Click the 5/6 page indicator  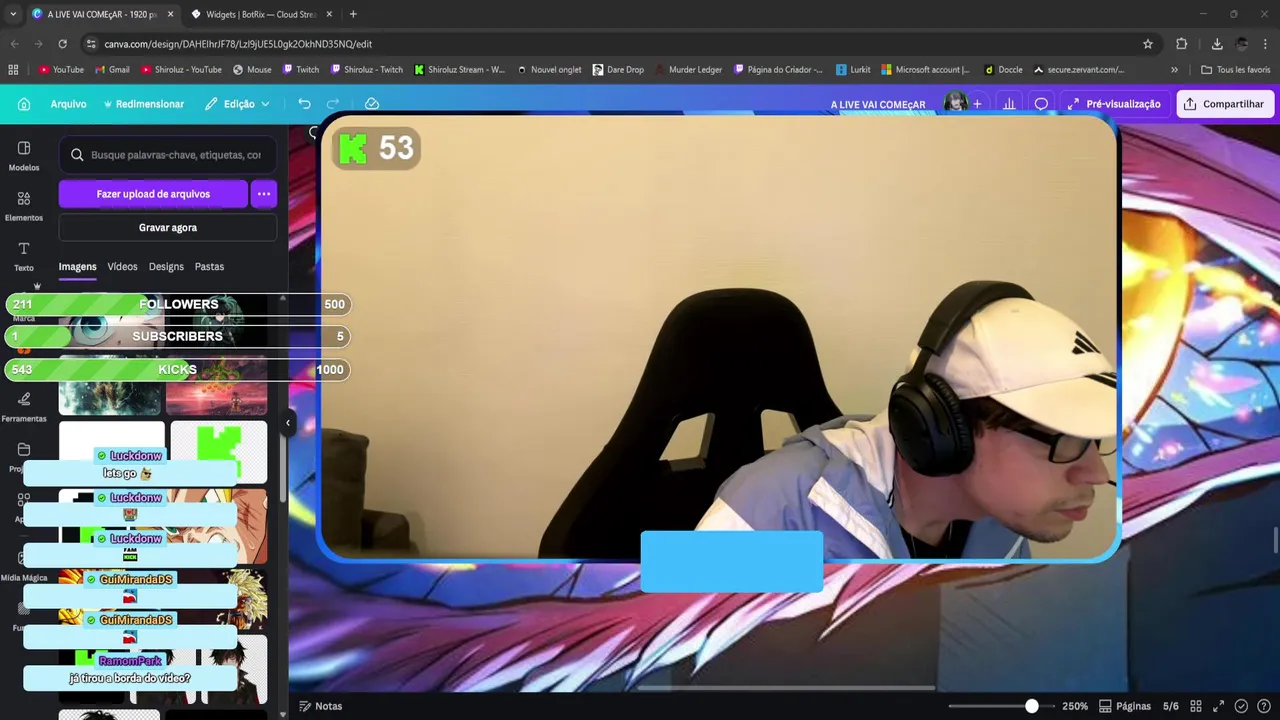click(x=1171, y=706)
